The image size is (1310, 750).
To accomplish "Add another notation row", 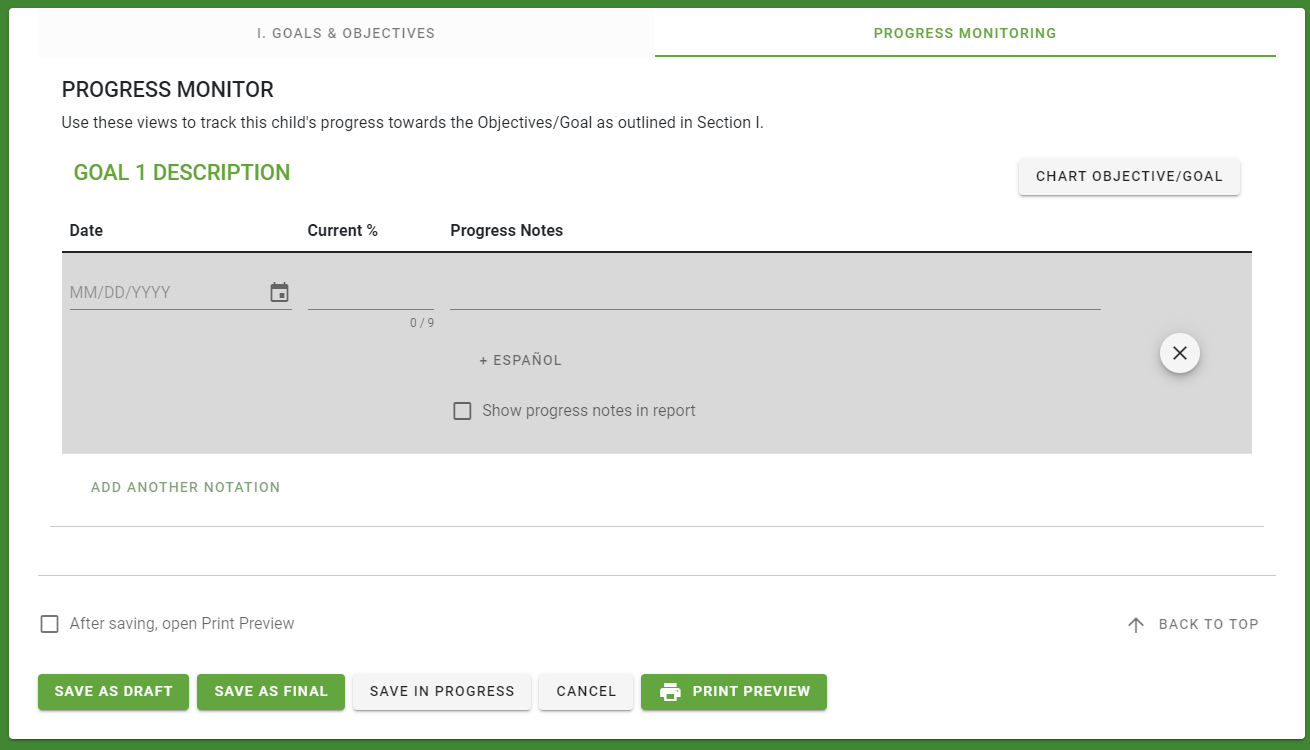I will tap(186, 487).
